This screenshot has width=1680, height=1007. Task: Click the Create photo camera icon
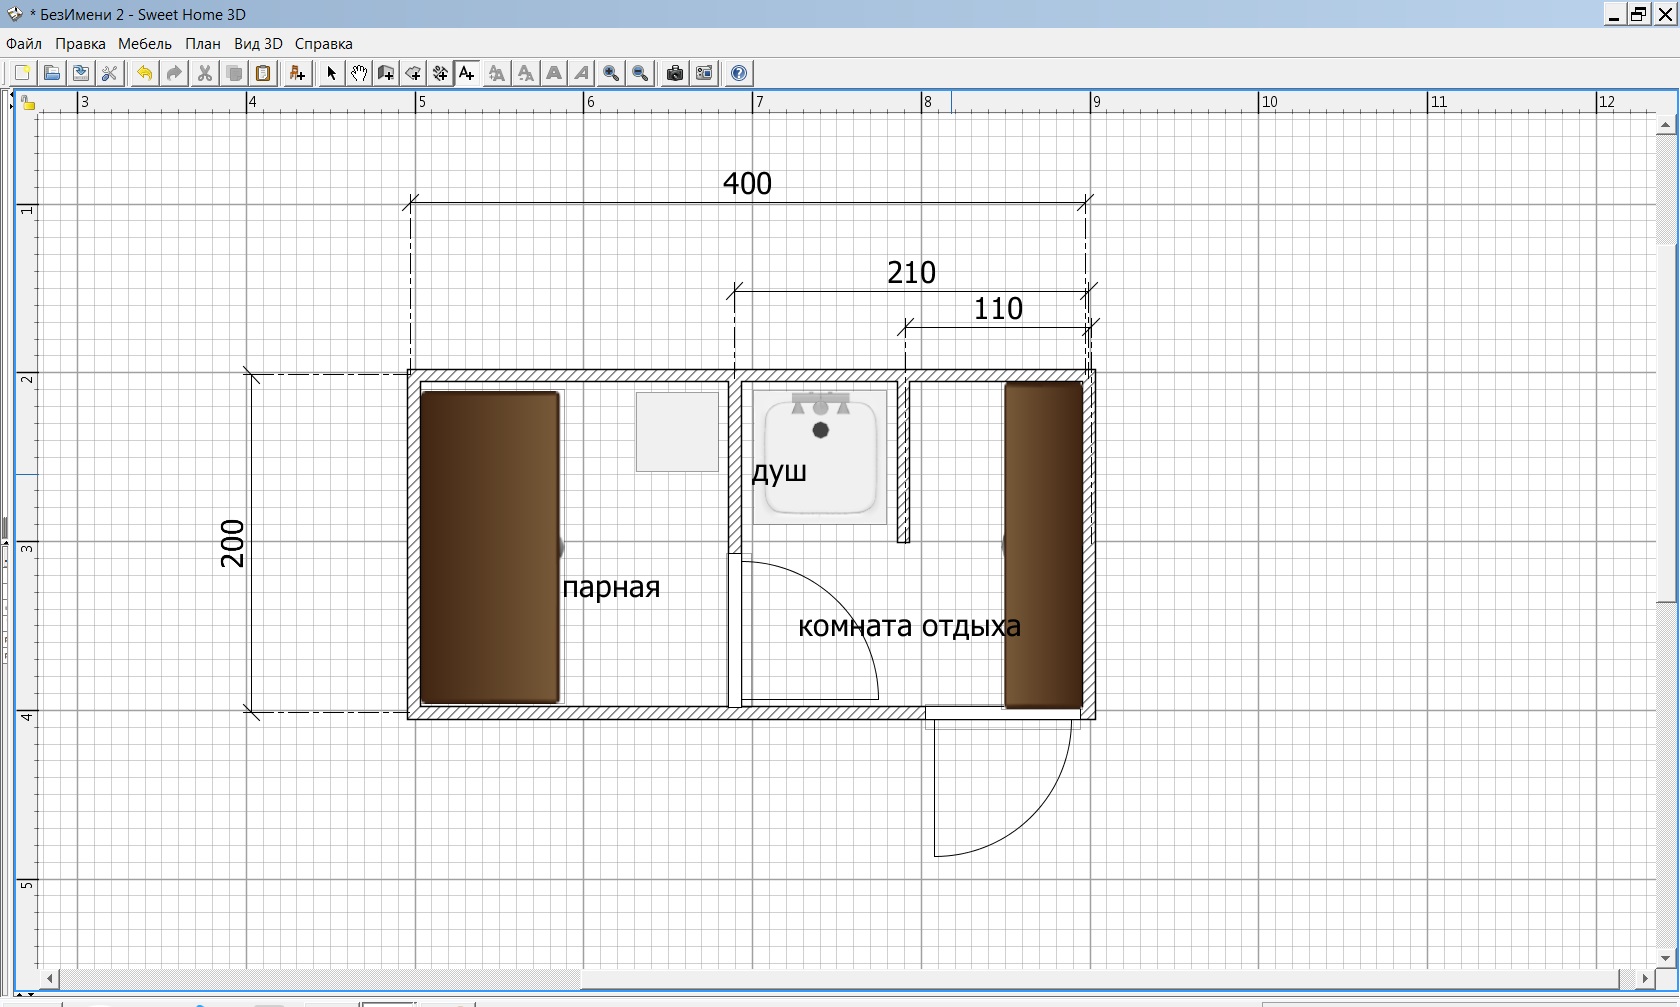click(675, 73)
